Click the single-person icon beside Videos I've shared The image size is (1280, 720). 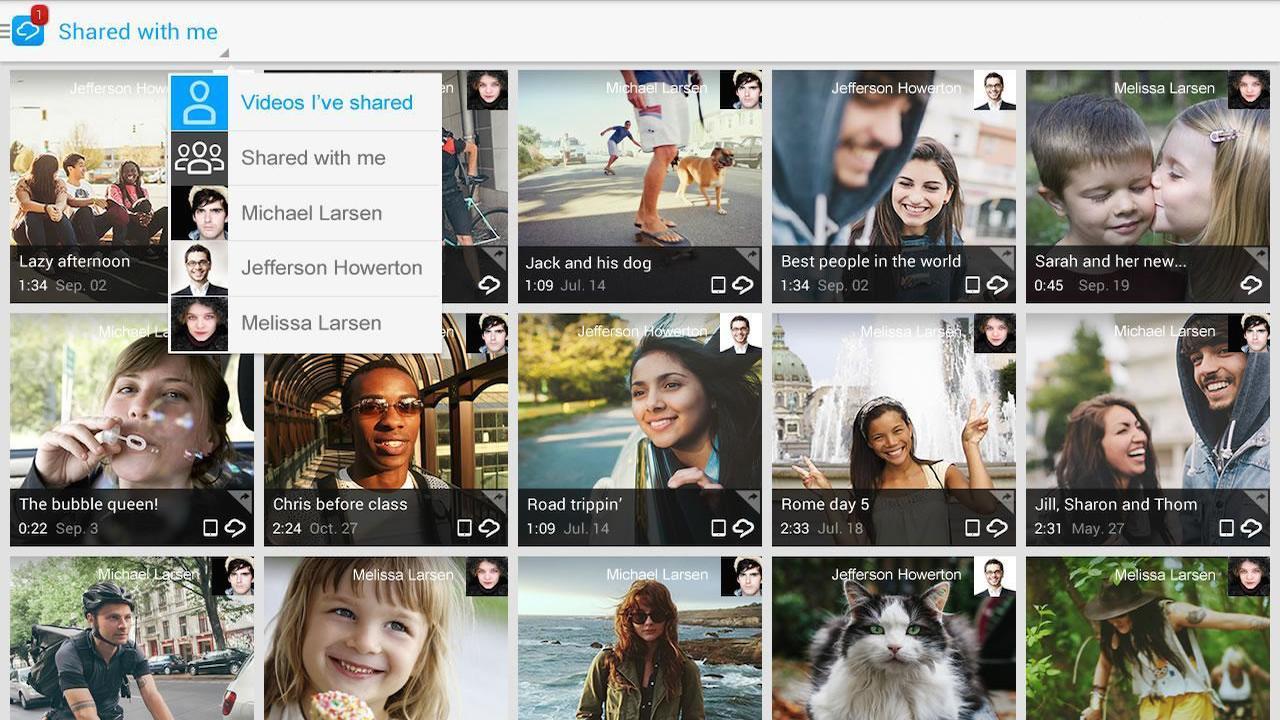(198, 101)
